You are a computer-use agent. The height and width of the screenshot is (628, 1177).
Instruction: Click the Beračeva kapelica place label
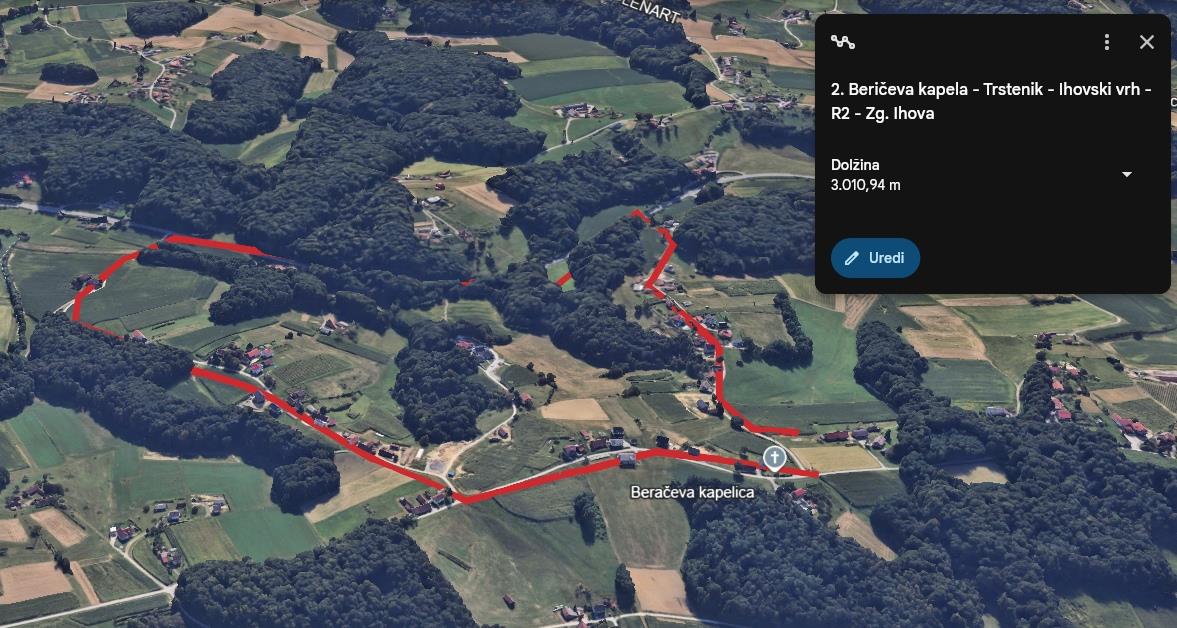coord(692,493)
